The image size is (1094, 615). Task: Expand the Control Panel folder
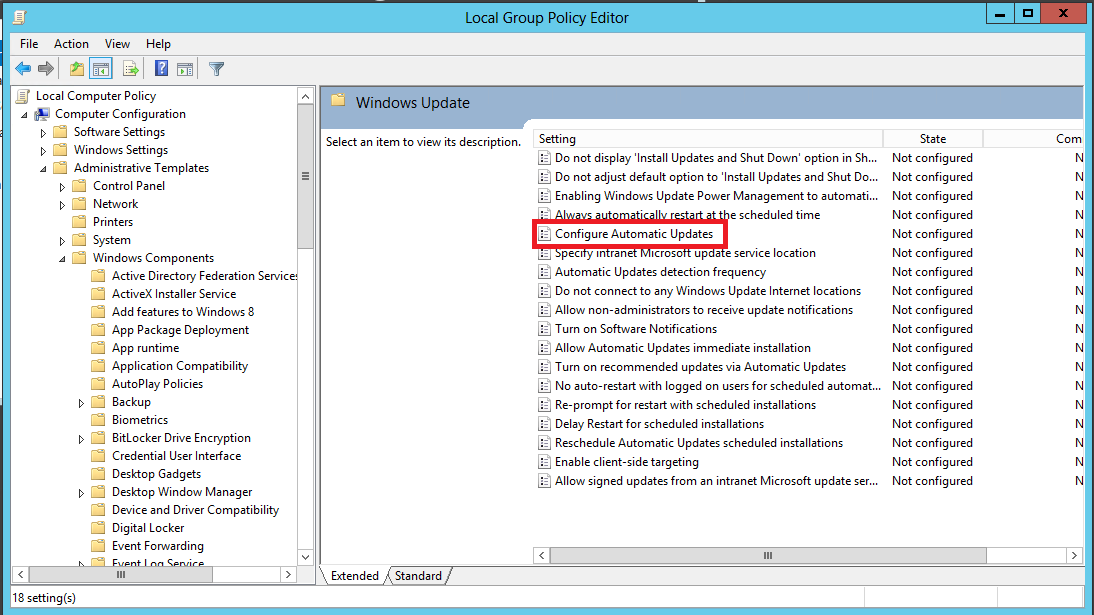(x=62, y=186)
